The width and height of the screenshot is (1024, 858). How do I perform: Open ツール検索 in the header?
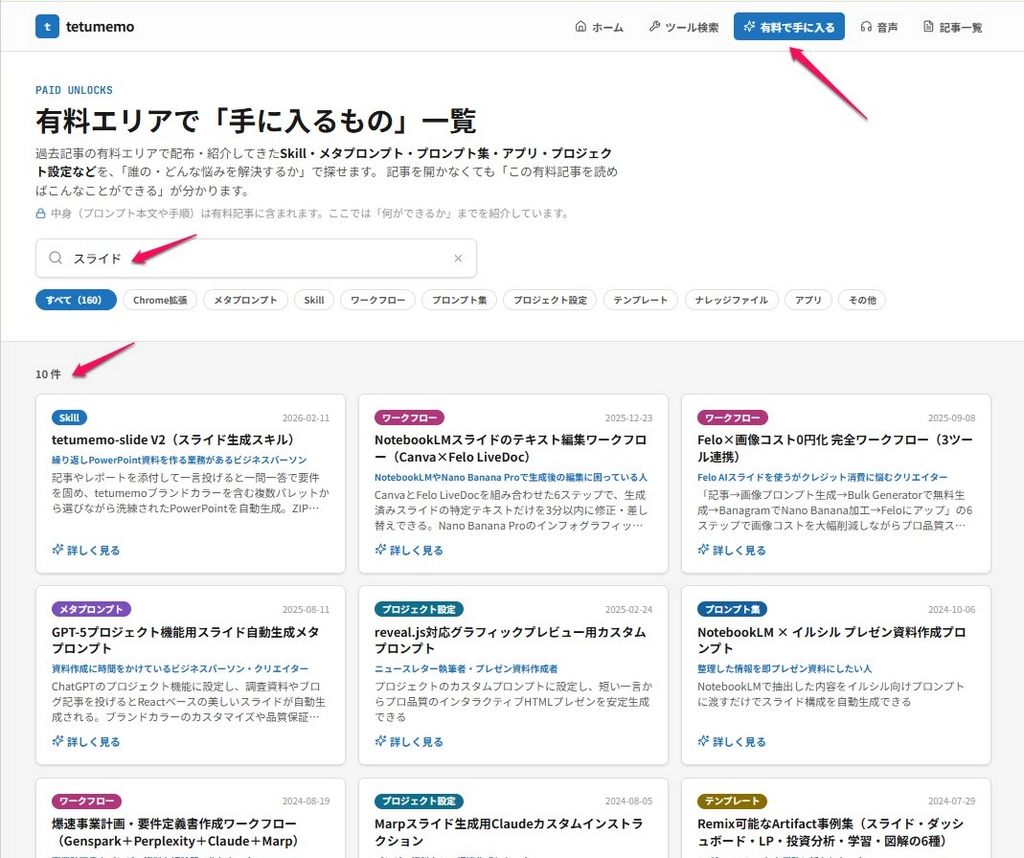[x=684, y=27]
